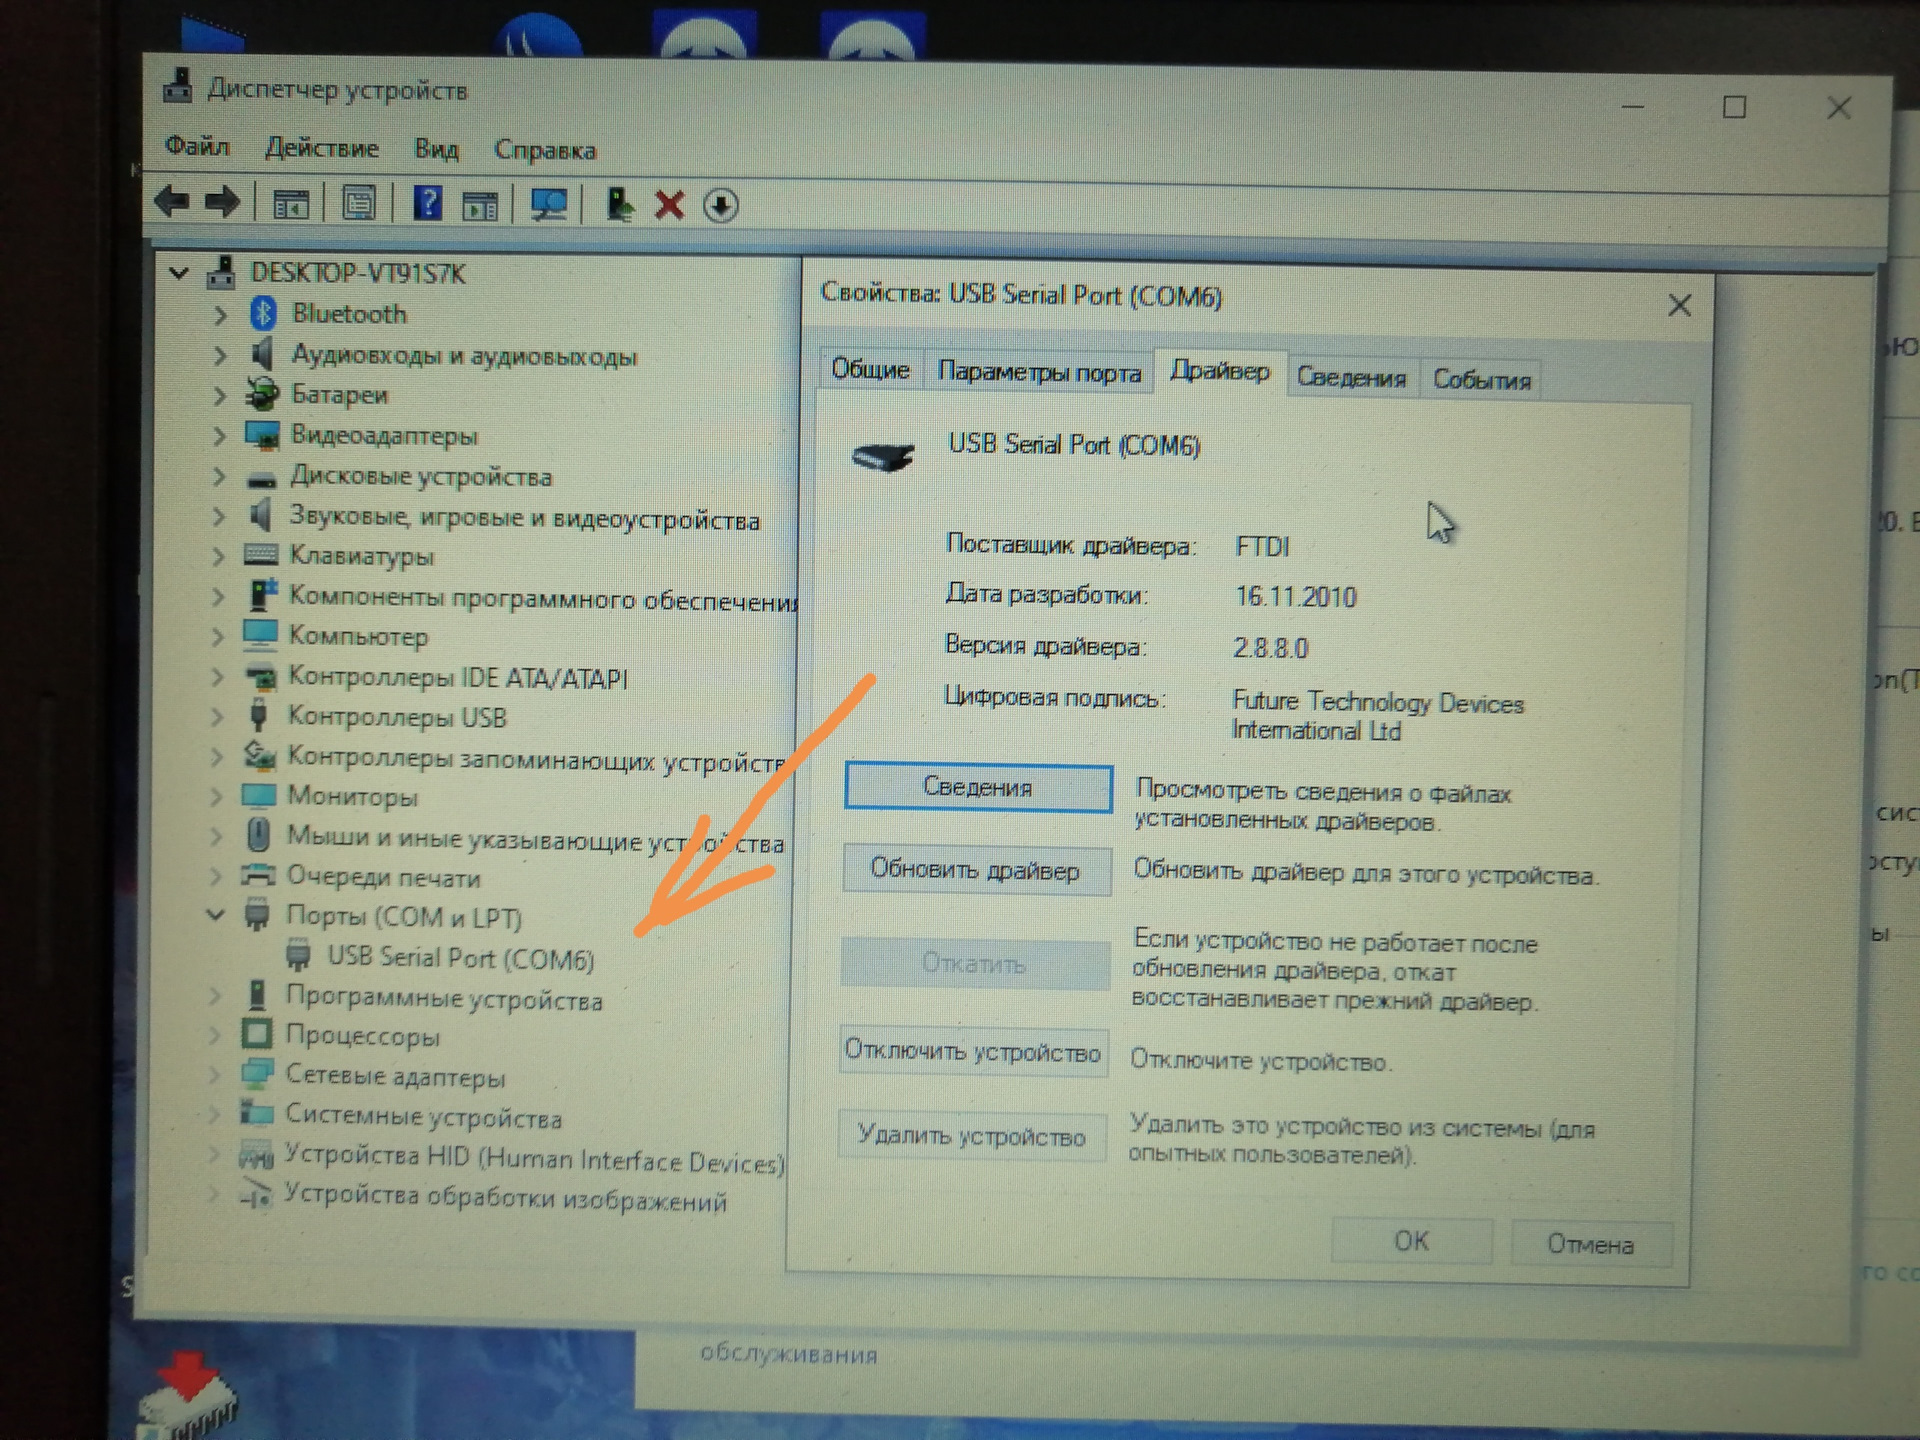The width and height of the screenshot is (1920, 1440).
Task: Select USB Serial Port (COM6) in tree
Action: (x=460, y=958)
